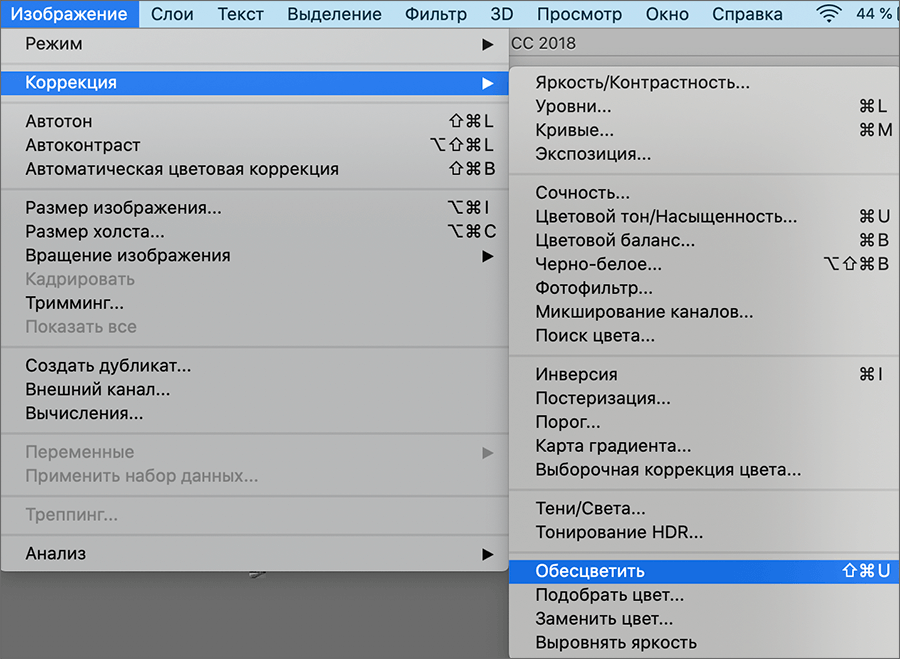
Task: Open the Справка menu
Action: pos(746,14)
